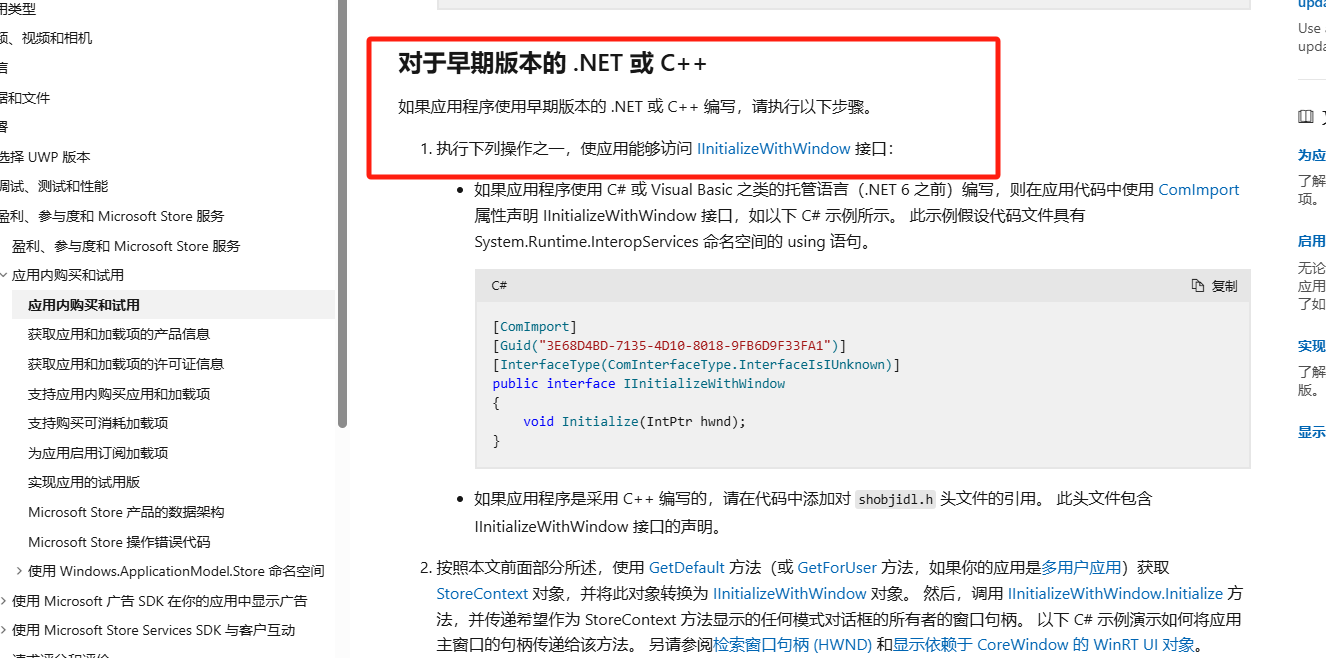Open the 多用户应用 link

click(x=1081, y=567)
